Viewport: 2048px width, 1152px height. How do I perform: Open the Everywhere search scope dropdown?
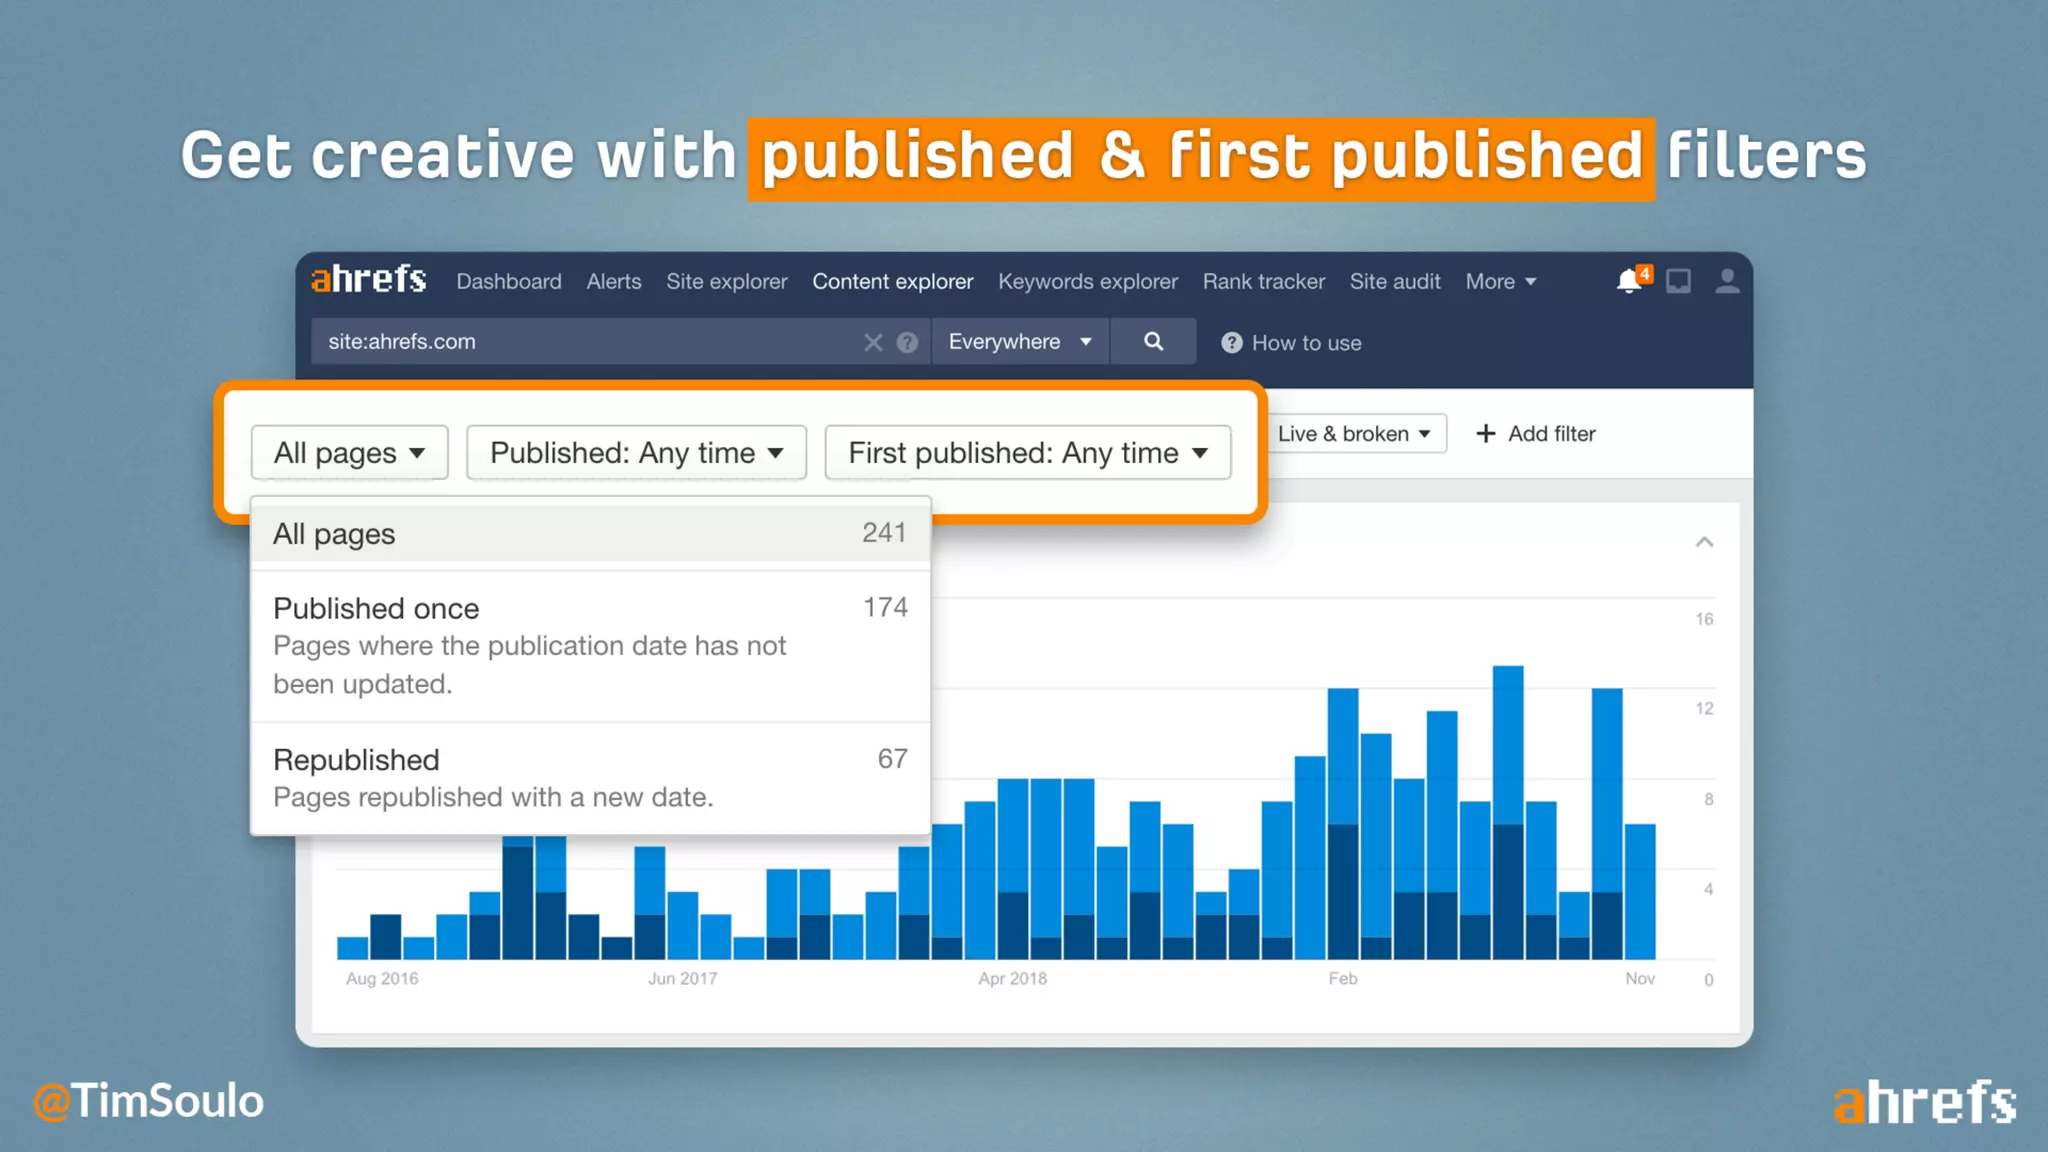coord(1020,342)
